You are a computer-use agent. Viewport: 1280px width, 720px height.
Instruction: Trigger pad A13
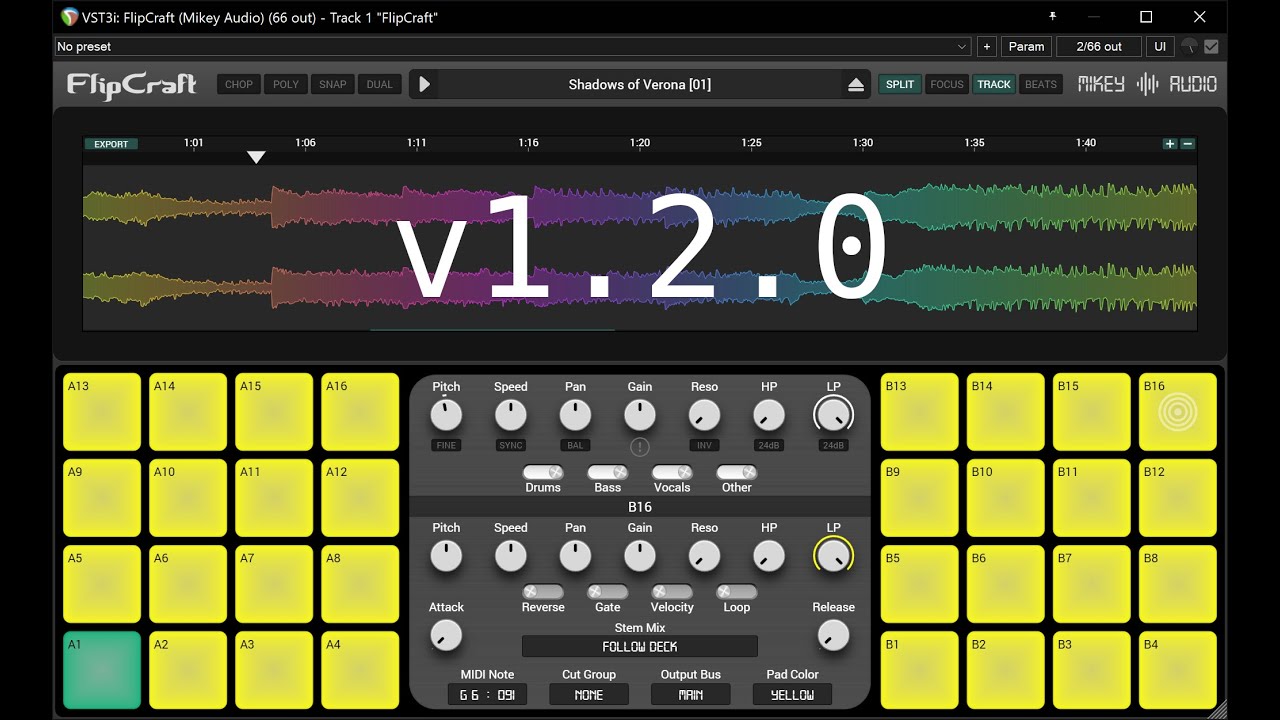tap(102, 412)
